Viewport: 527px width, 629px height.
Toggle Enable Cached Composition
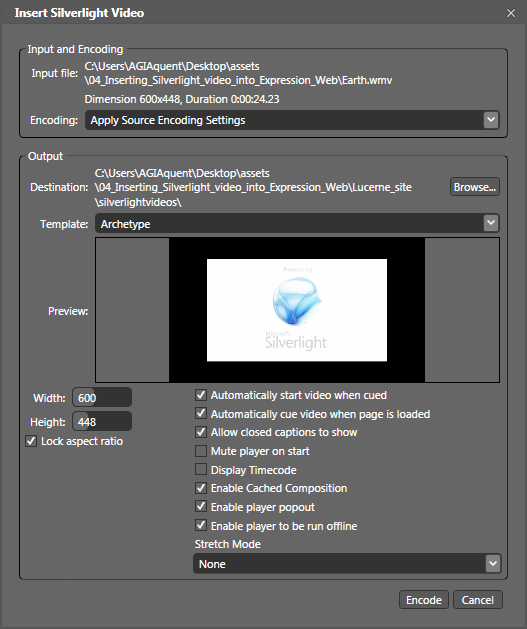201,488
